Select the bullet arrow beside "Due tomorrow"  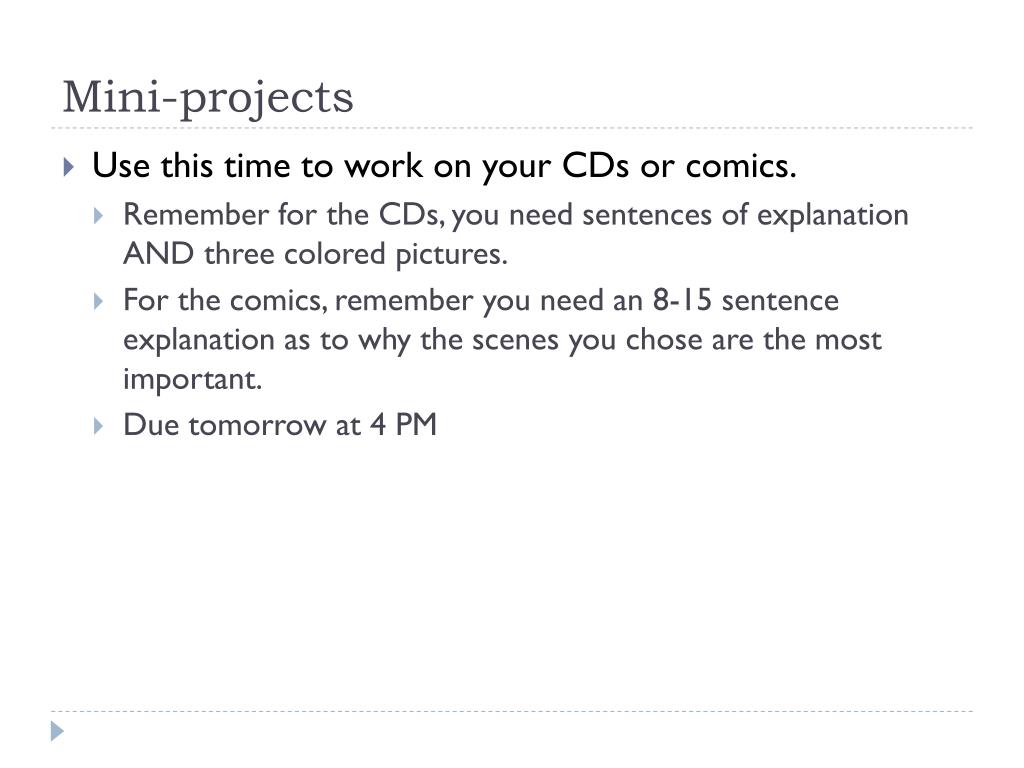(x=99, y=426)
